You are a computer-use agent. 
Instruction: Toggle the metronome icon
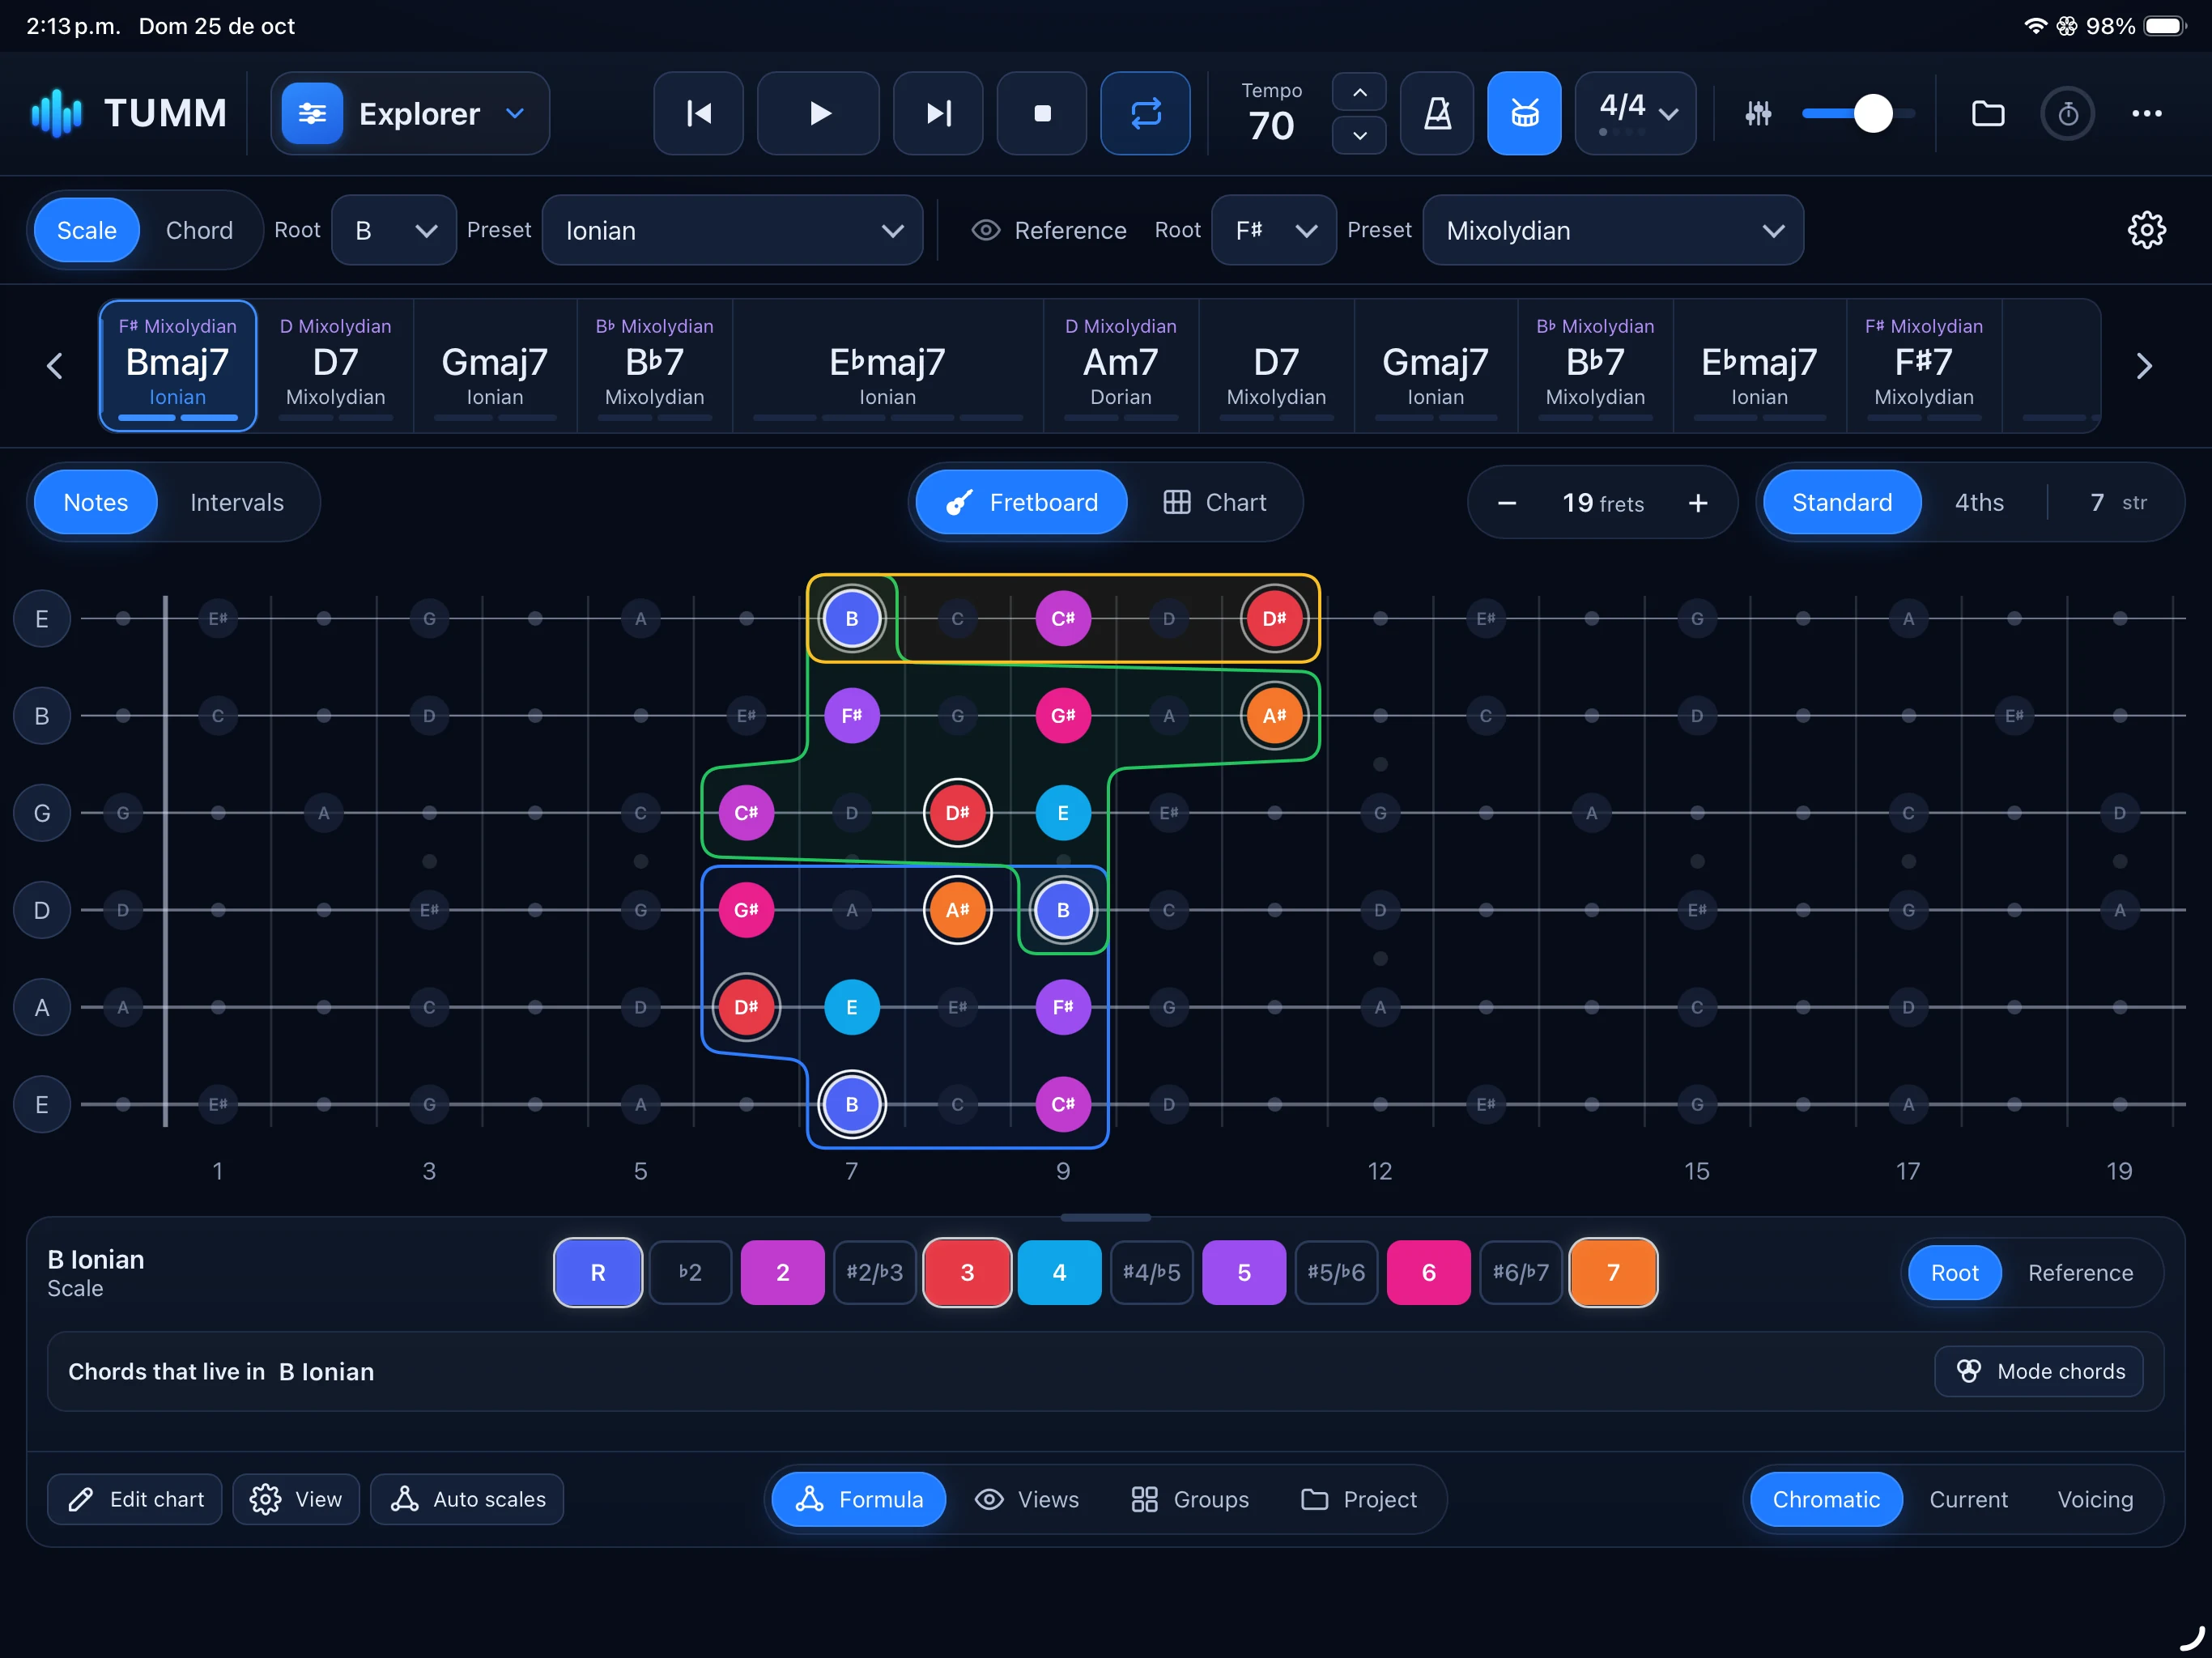point(1437,113)
